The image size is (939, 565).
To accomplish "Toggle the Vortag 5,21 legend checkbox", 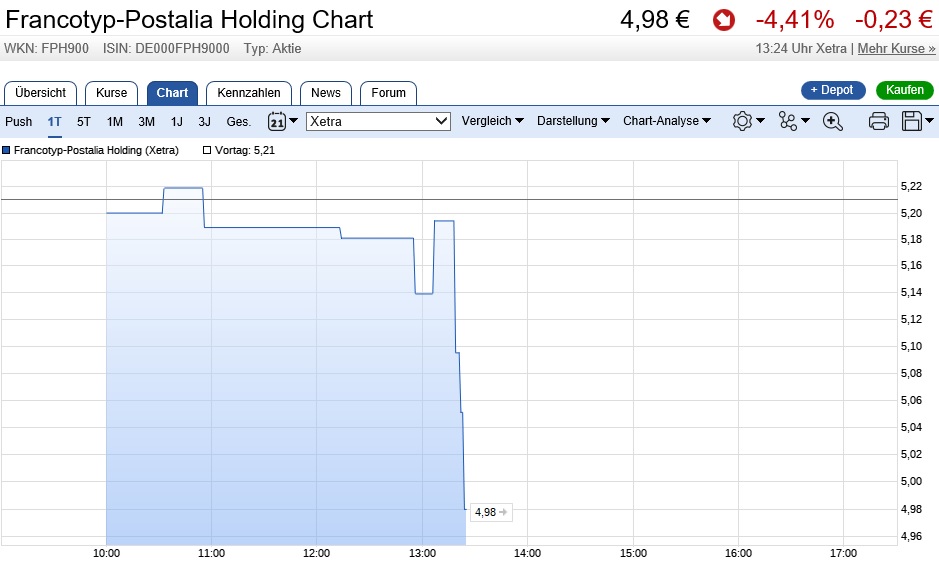I will point(207,150).
